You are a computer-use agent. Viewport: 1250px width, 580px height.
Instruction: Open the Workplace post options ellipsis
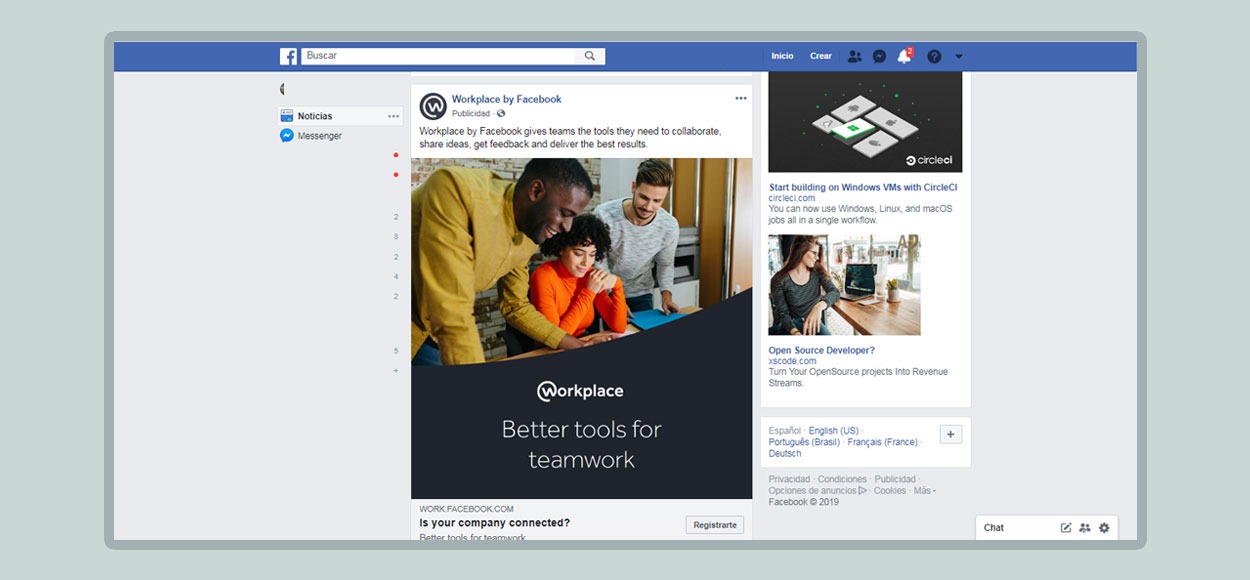tap(741, 98)
